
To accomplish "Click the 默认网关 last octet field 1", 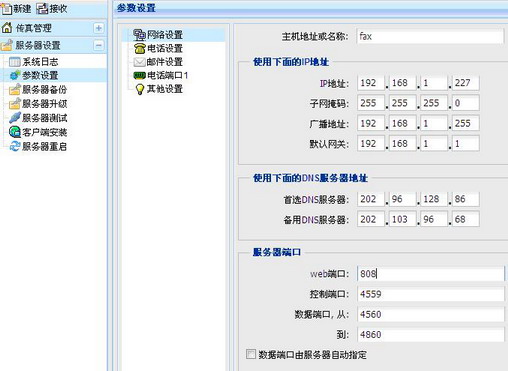I will click(x=465, y=144).
